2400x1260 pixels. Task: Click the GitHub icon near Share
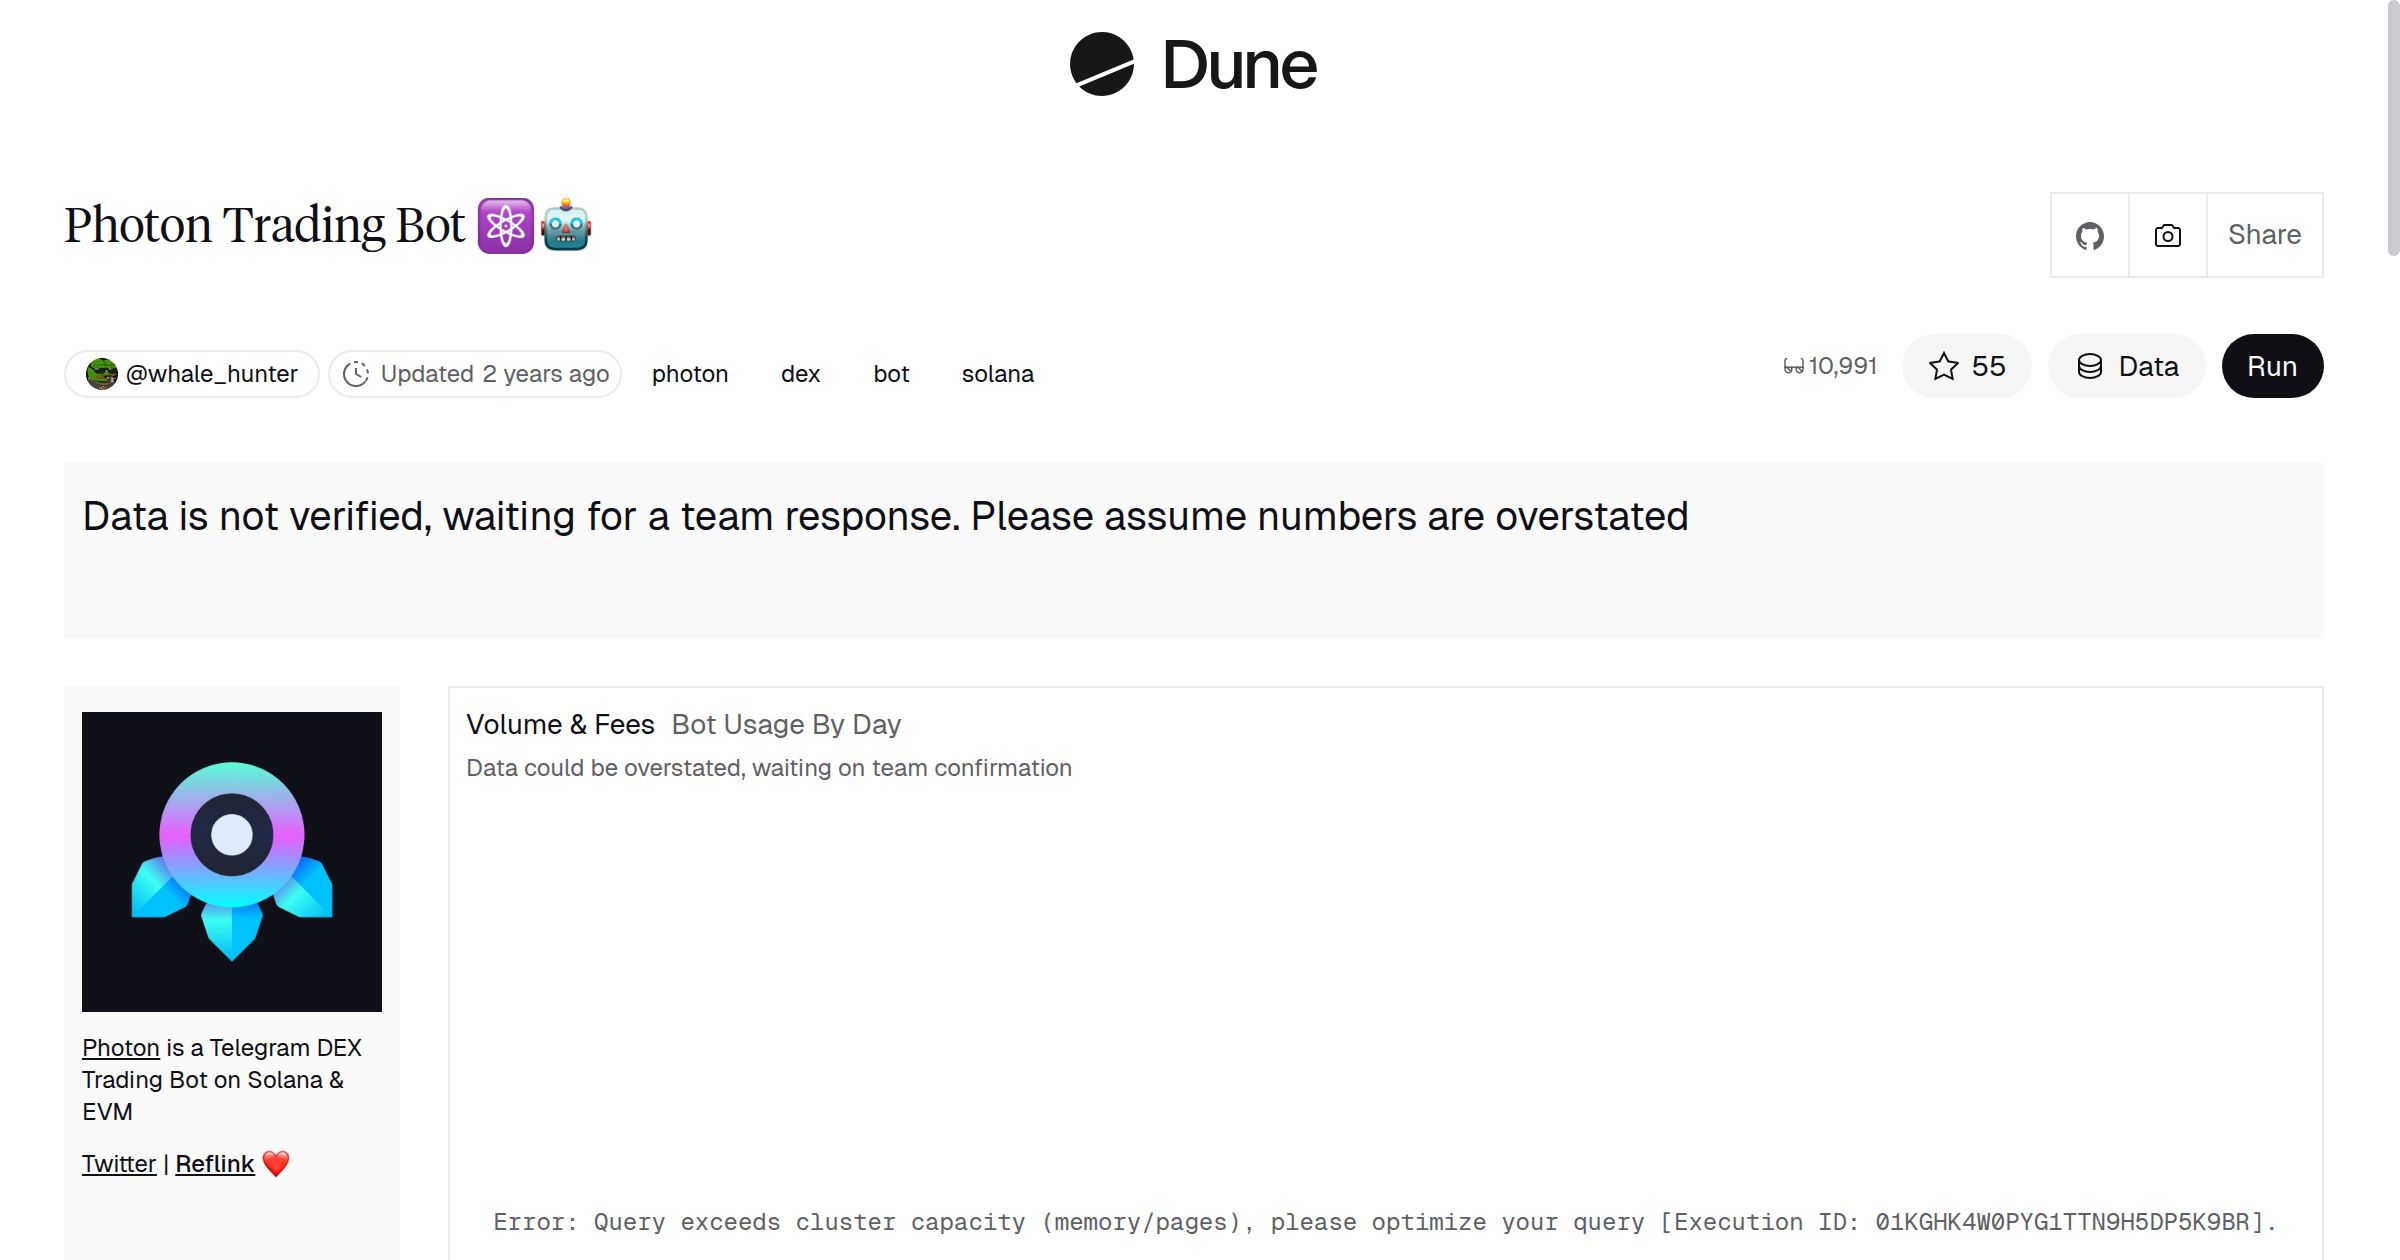(x=2089, y=234)
